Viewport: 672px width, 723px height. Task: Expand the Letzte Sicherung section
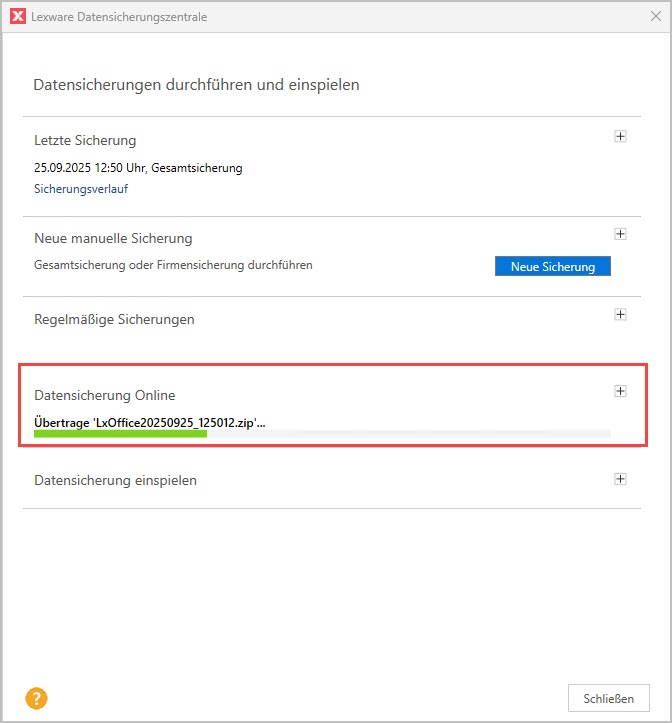click(x=620, y=137)
